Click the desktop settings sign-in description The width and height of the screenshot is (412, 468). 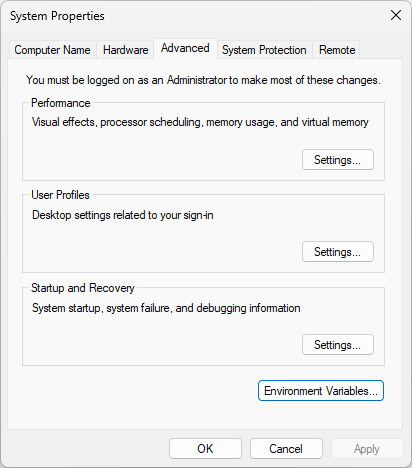coord(123,215)
